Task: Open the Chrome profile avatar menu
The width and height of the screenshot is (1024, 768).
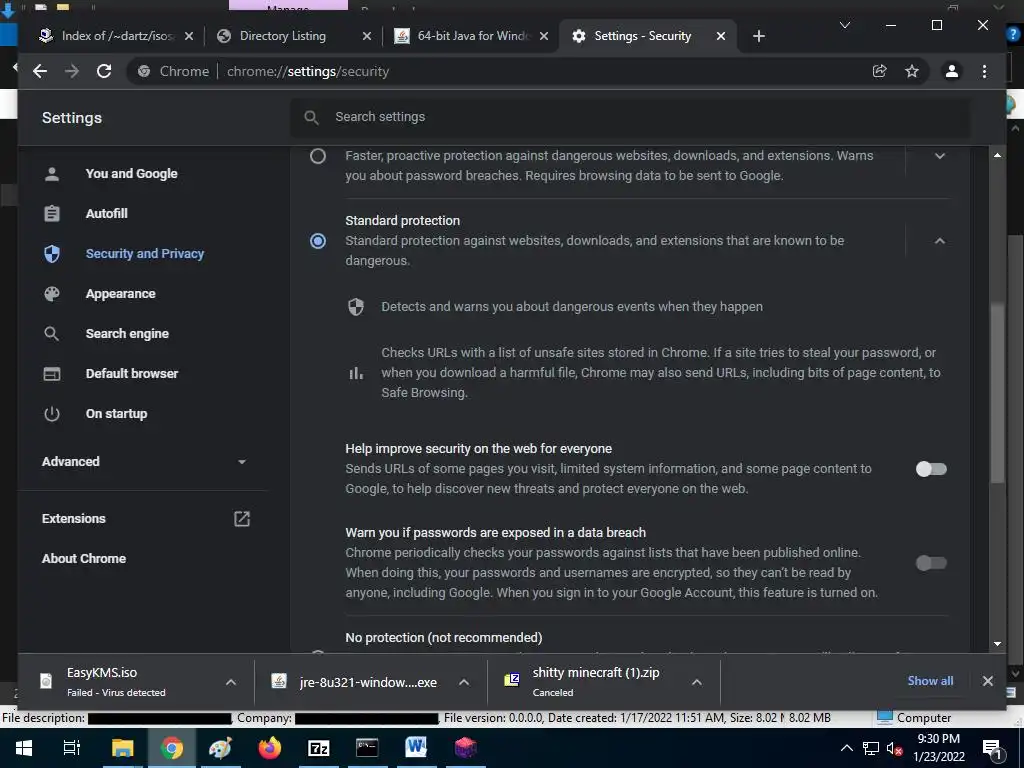Action: click(x=952, y=71)
